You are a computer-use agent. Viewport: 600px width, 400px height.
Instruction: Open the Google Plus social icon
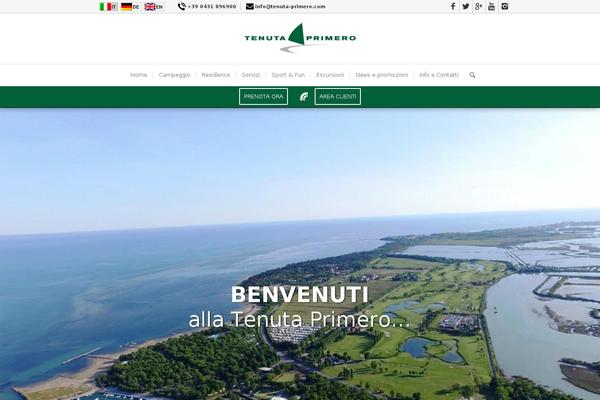[x=479, y=6]
